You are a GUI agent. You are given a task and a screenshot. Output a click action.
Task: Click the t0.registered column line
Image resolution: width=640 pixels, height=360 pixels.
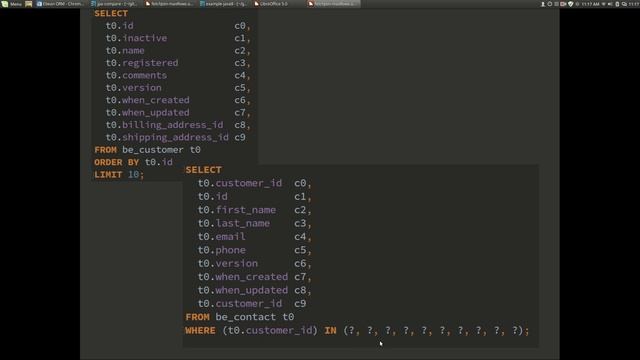point(178,63)
